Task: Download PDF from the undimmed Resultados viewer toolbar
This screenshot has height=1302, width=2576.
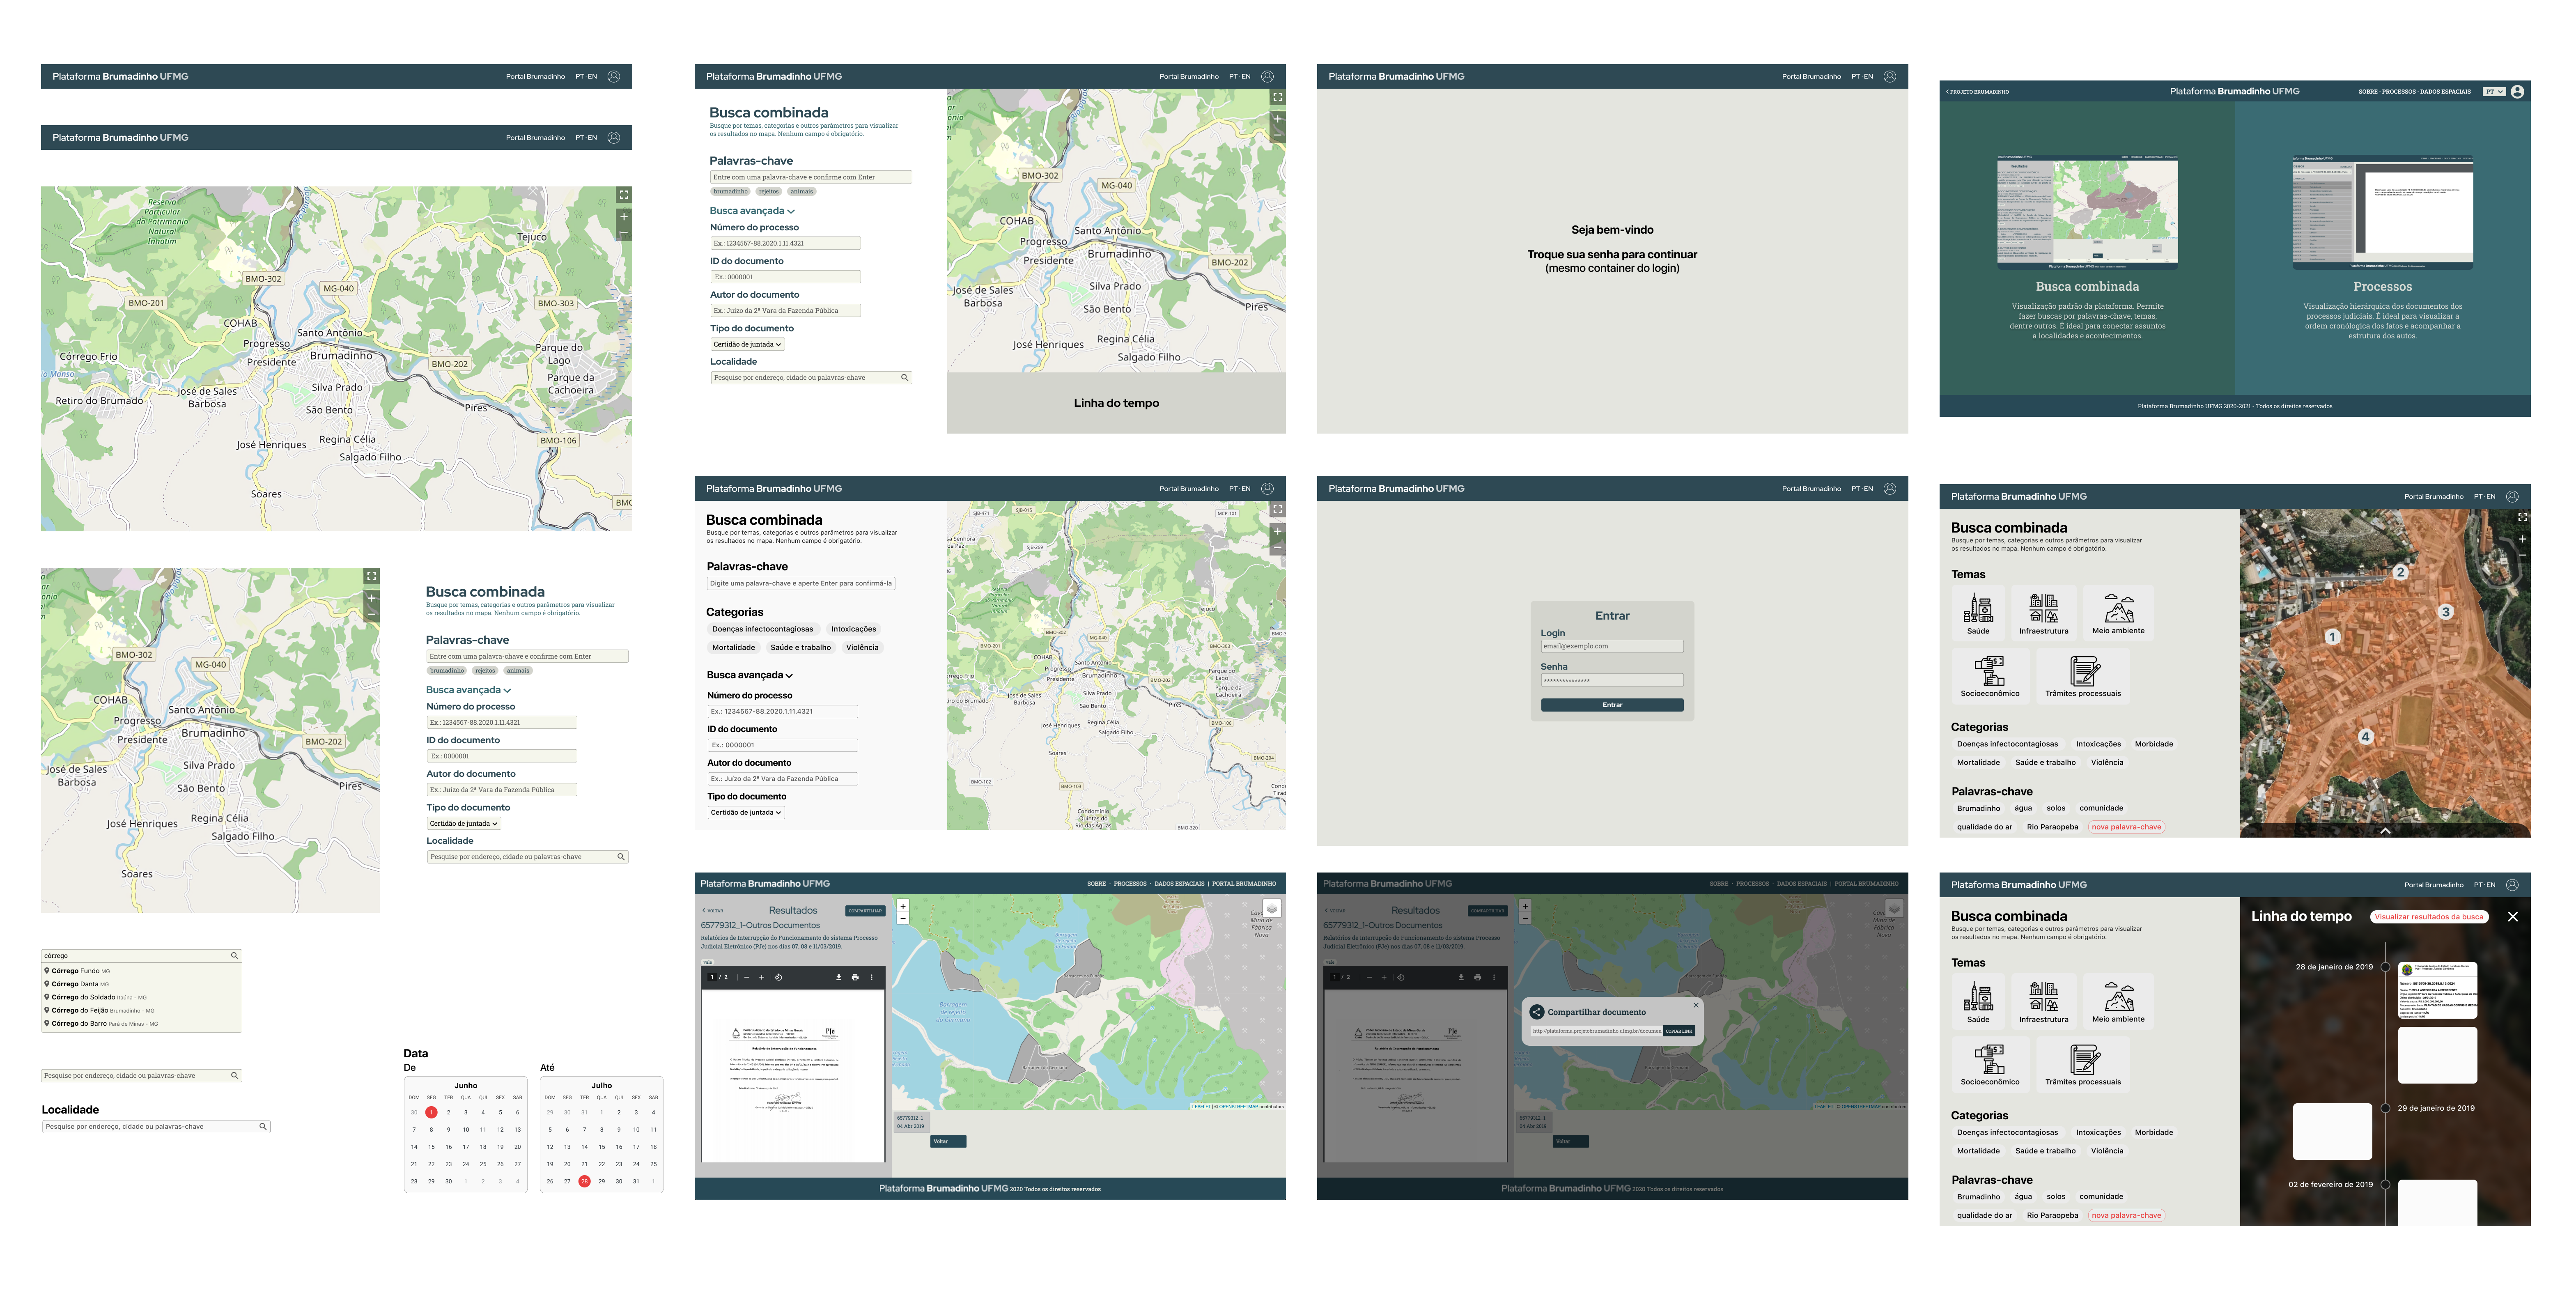Action: tap(838, 977)
